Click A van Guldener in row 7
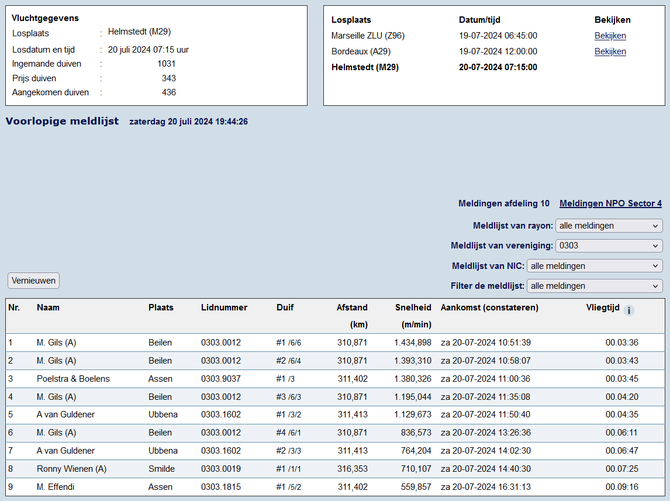 65,451
